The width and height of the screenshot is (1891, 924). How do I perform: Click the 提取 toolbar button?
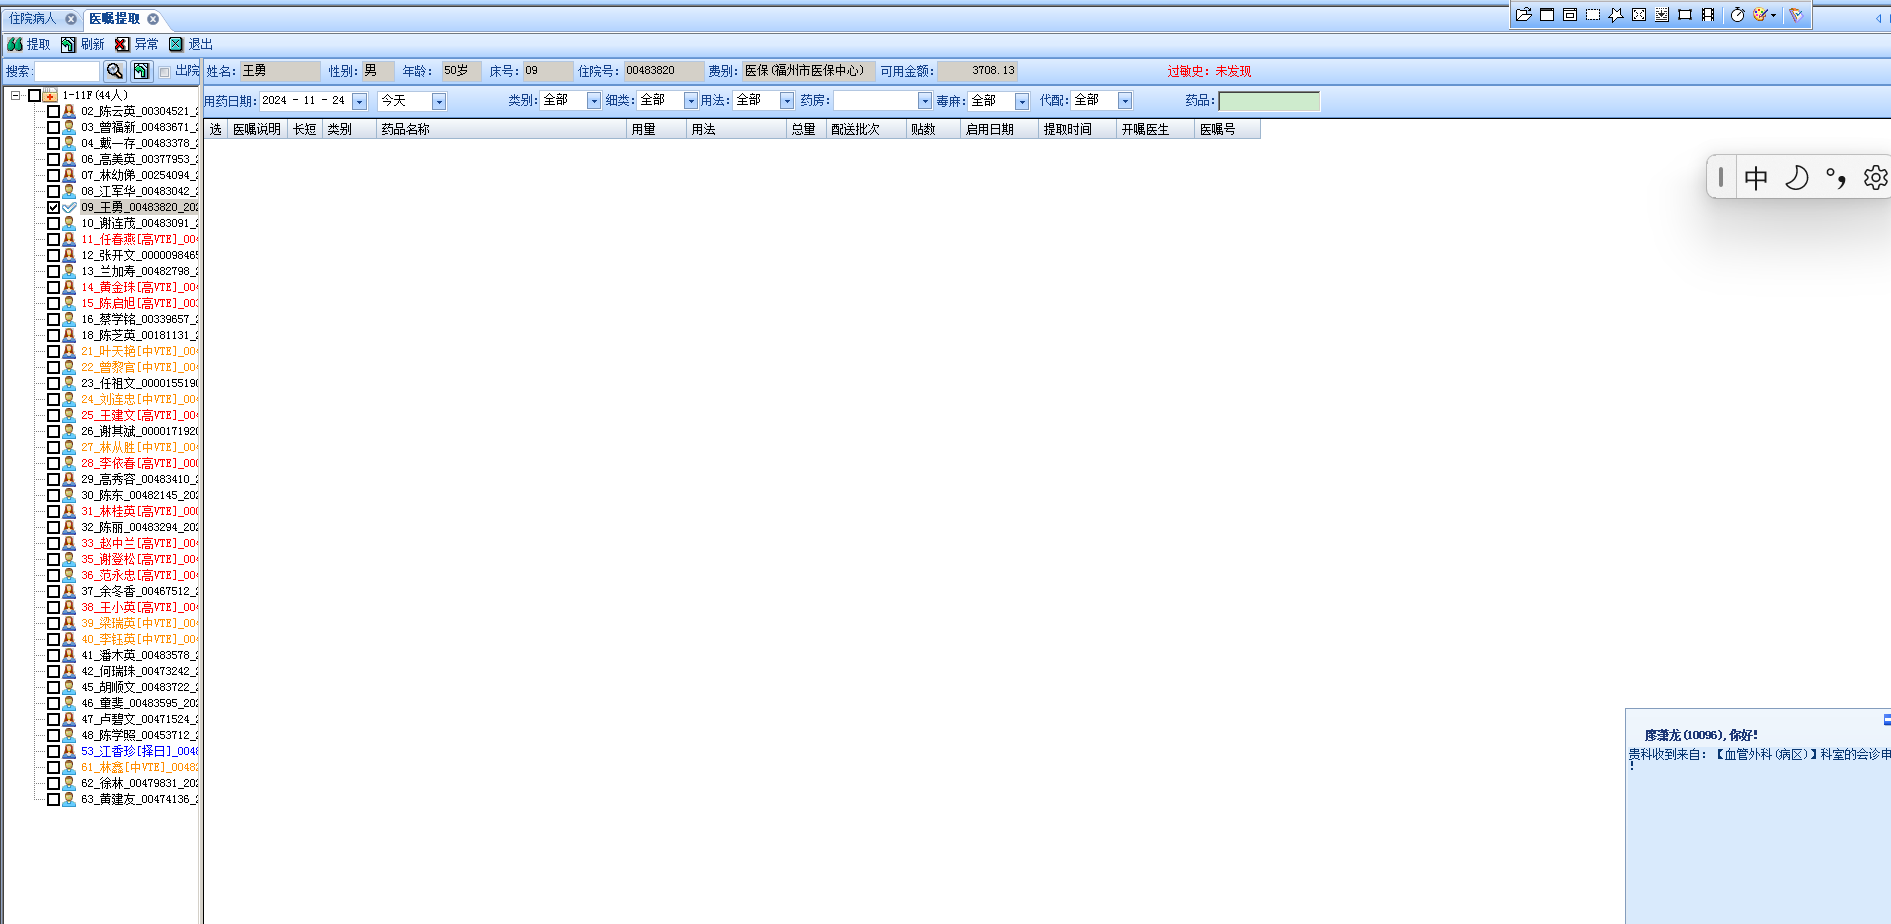28,44
